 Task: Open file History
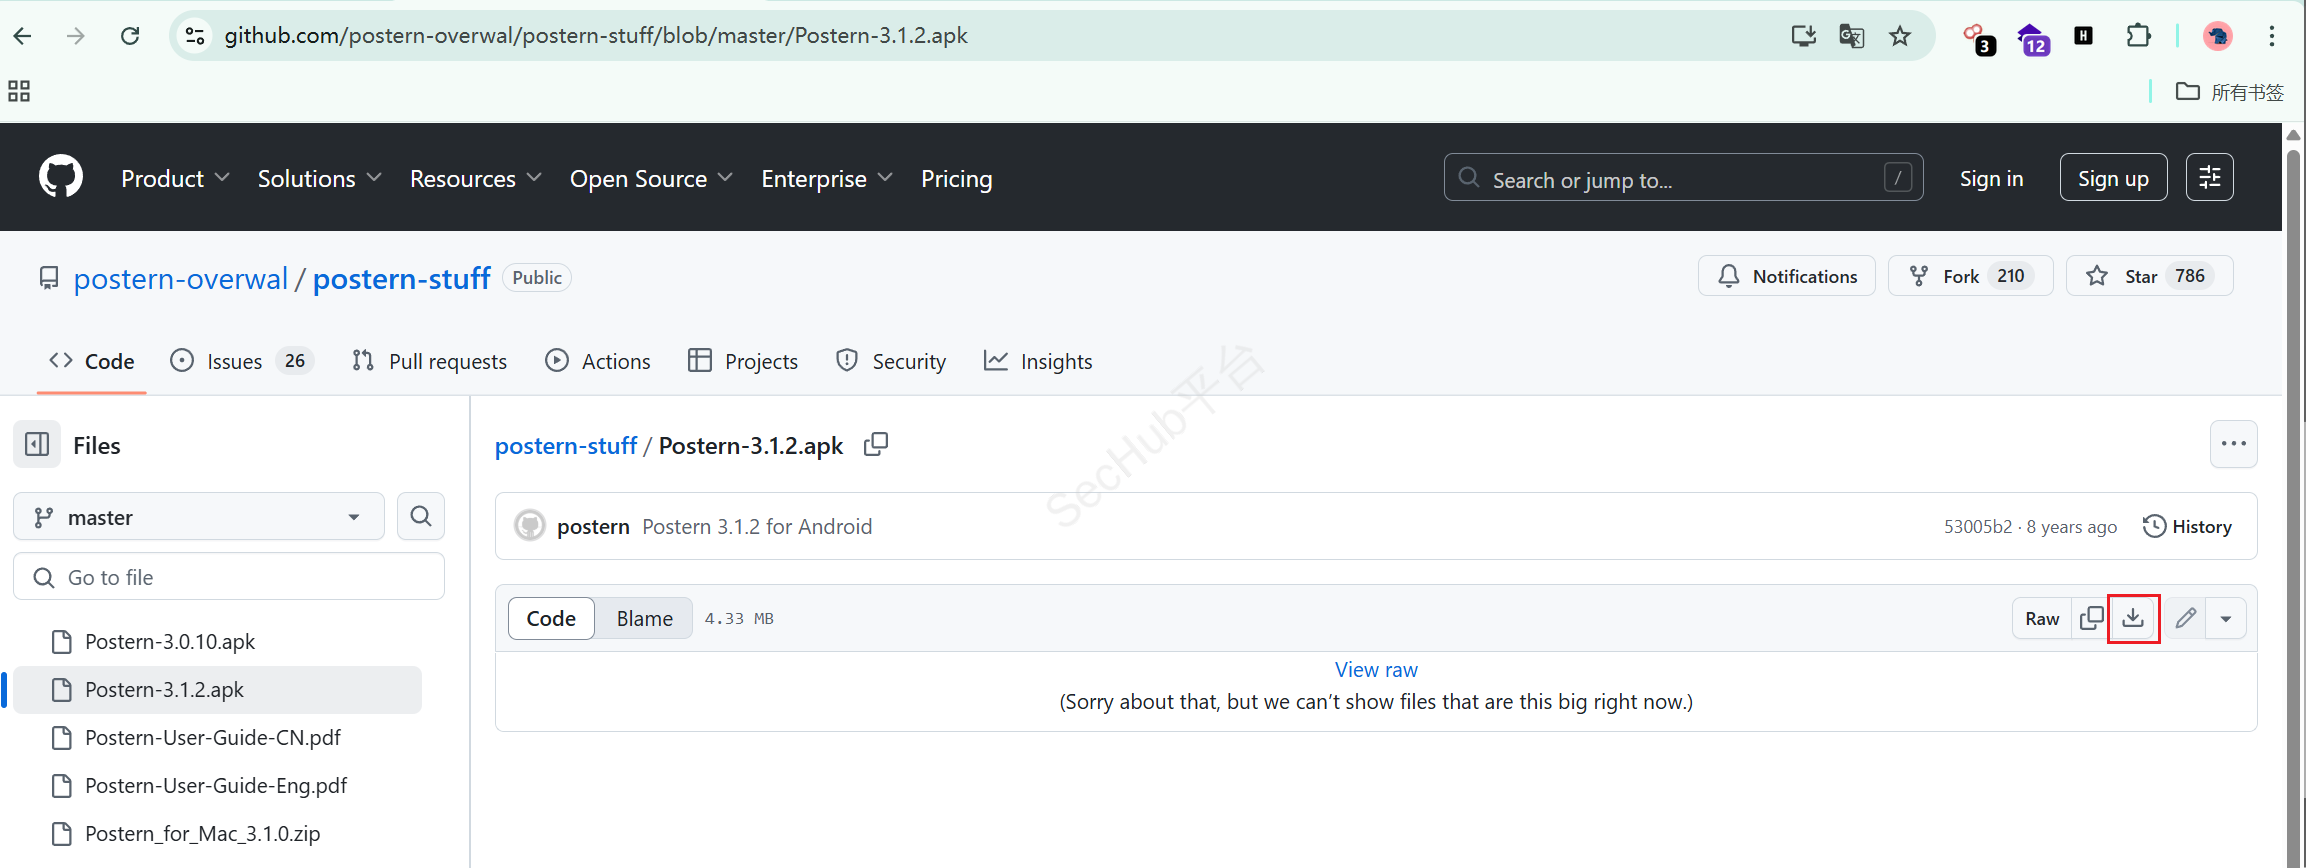2187,526
